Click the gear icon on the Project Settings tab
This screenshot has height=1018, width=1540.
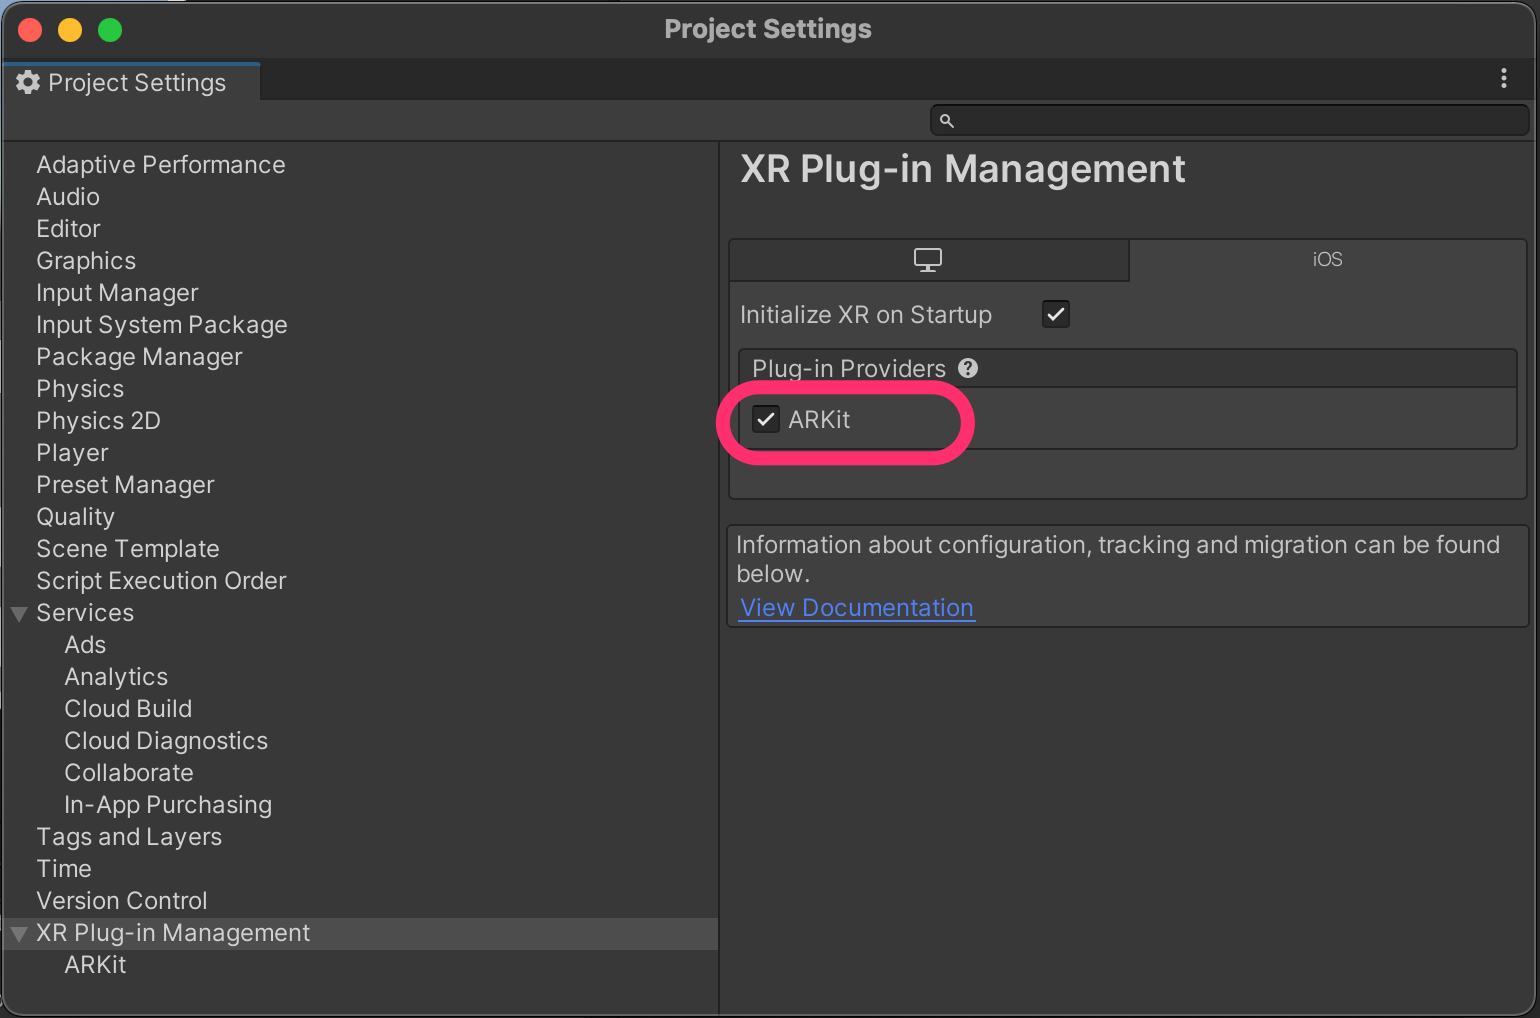tap(28, 82)
